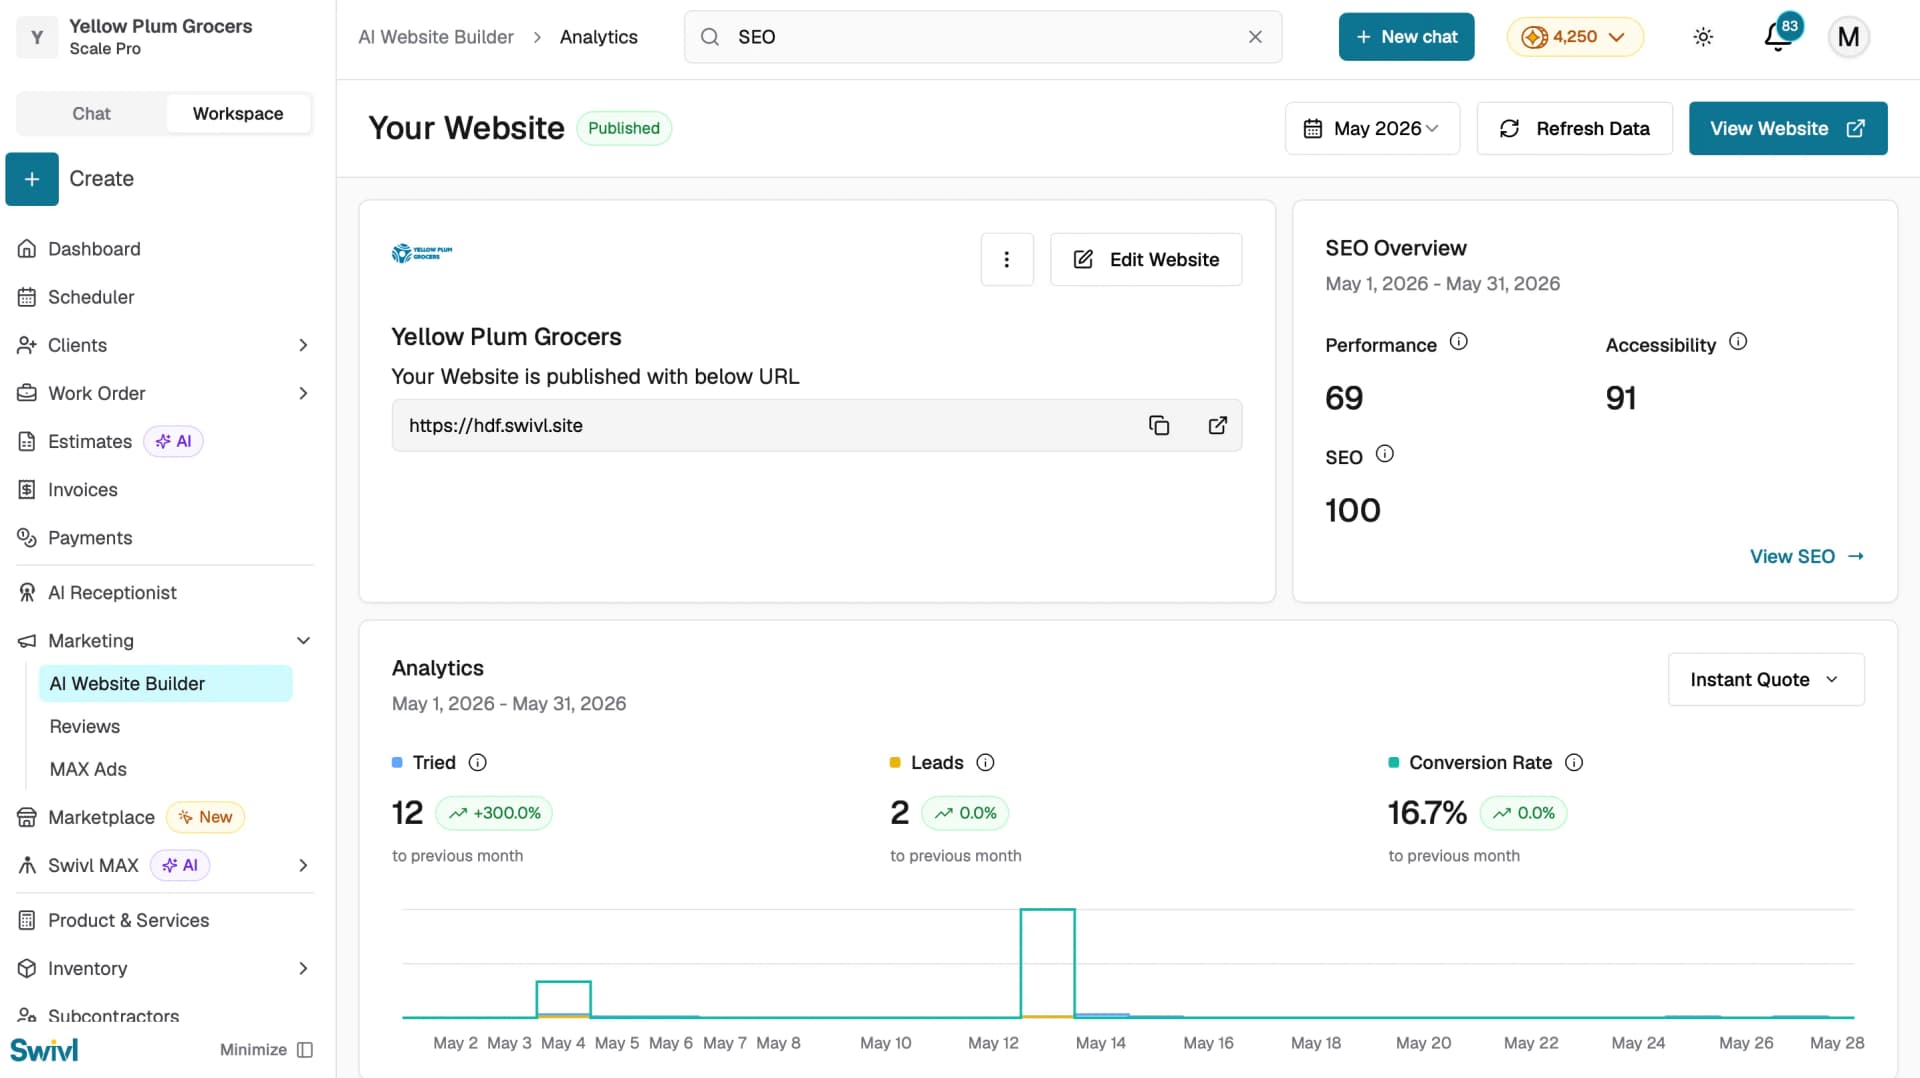Image resolution: width=1920 pixels, height=1078 pixels.
Task: Select AI Website Builder in Marketing
Action: (x=166, y=684)
